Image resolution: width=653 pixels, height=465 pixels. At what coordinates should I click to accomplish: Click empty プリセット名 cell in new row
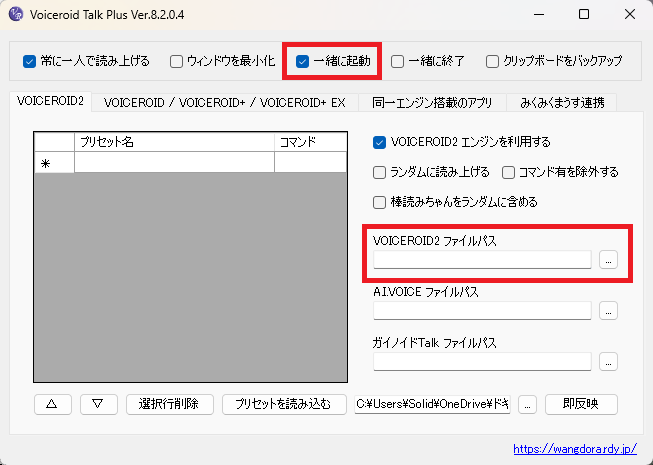(x=174, y=162)
